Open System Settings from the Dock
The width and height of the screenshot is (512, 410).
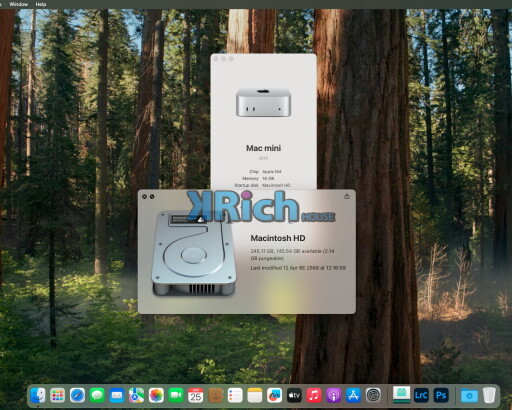[373, 396]
